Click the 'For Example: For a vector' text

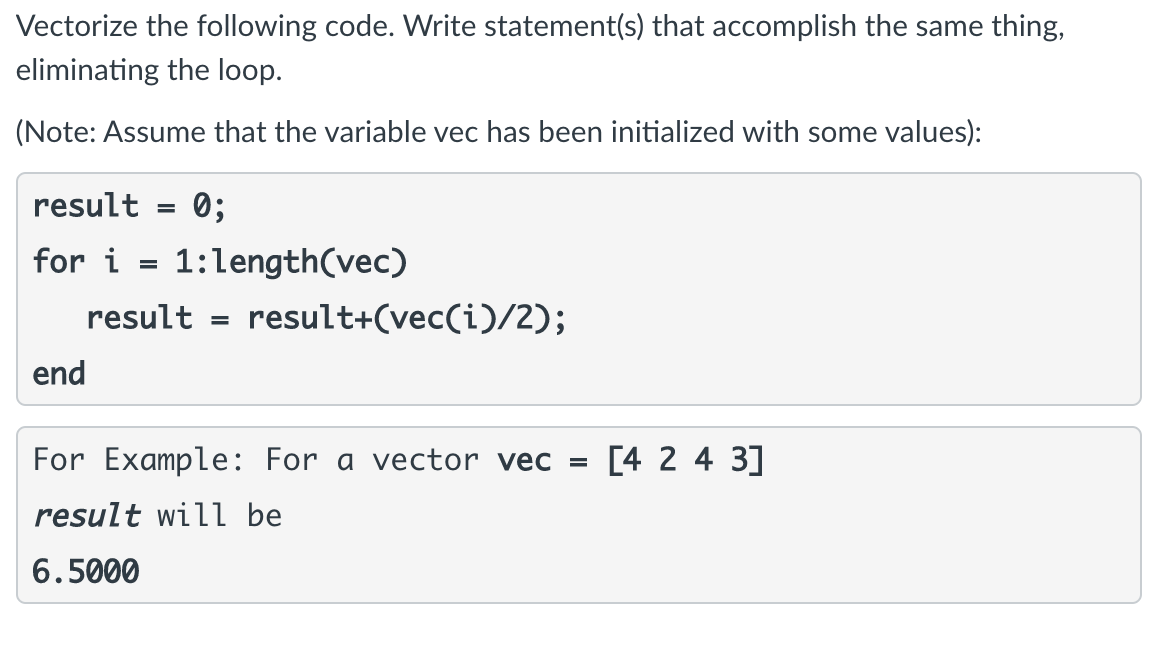click(256, 460)
